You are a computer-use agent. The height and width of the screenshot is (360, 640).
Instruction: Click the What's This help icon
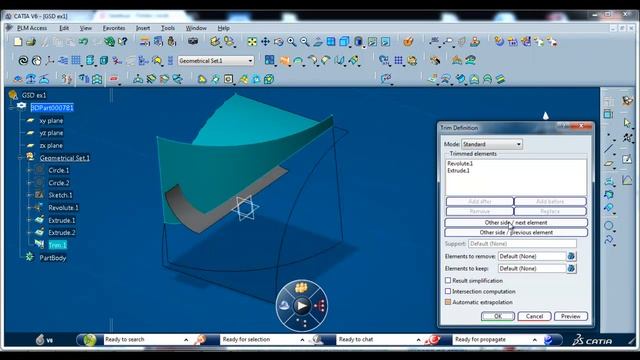point(122,42)
